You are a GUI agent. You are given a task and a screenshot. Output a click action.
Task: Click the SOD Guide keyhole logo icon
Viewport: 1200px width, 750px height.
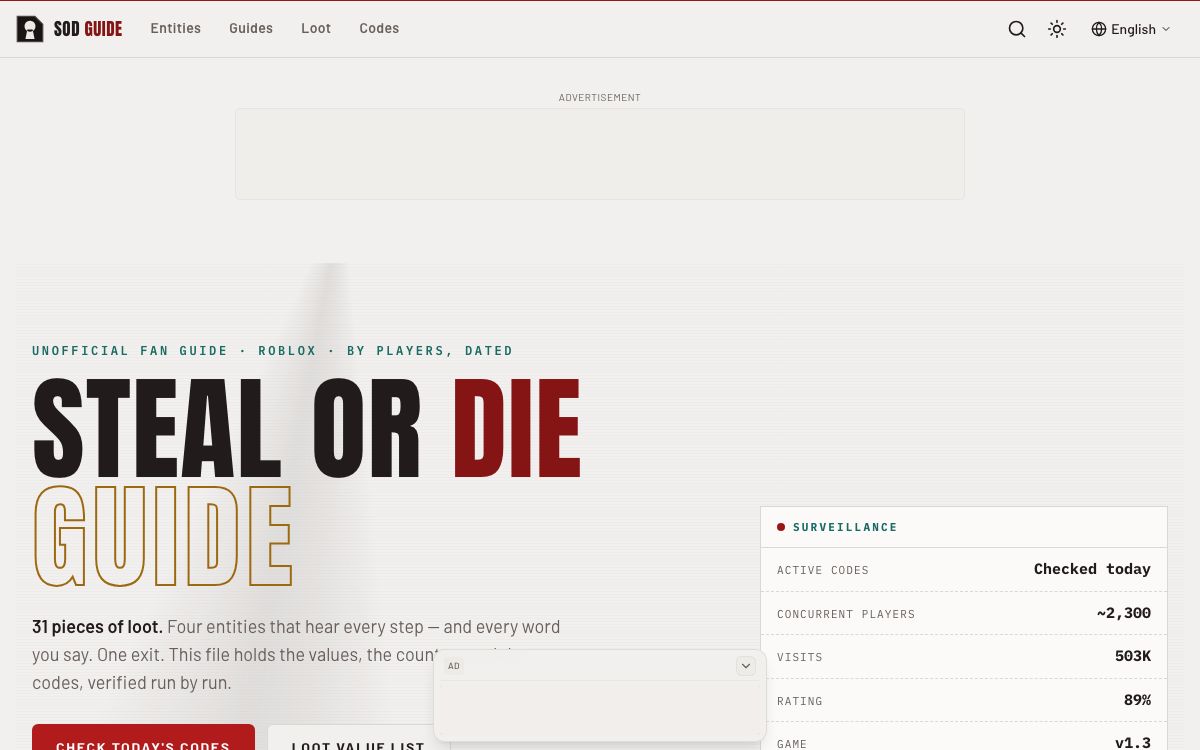[30, 29]
